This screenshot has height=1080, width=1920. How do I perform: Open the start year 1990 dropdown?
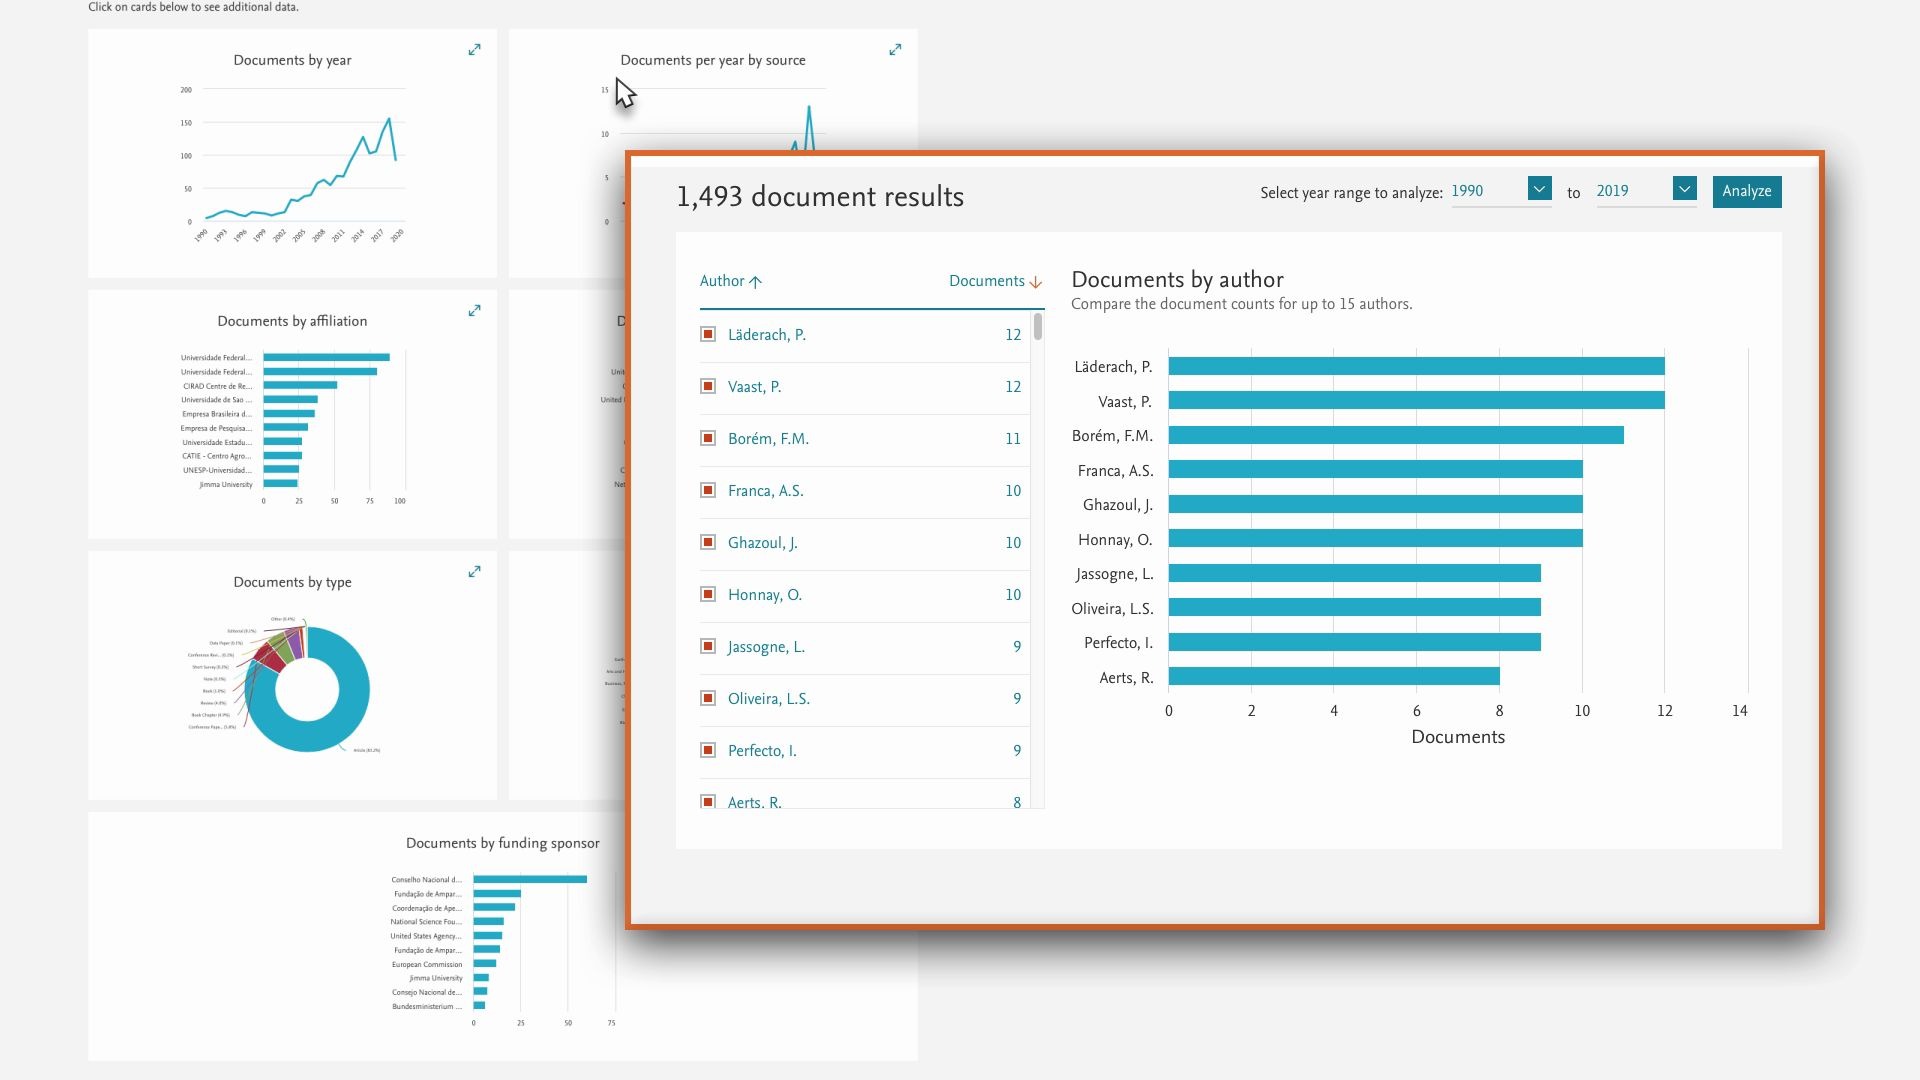1539,189
